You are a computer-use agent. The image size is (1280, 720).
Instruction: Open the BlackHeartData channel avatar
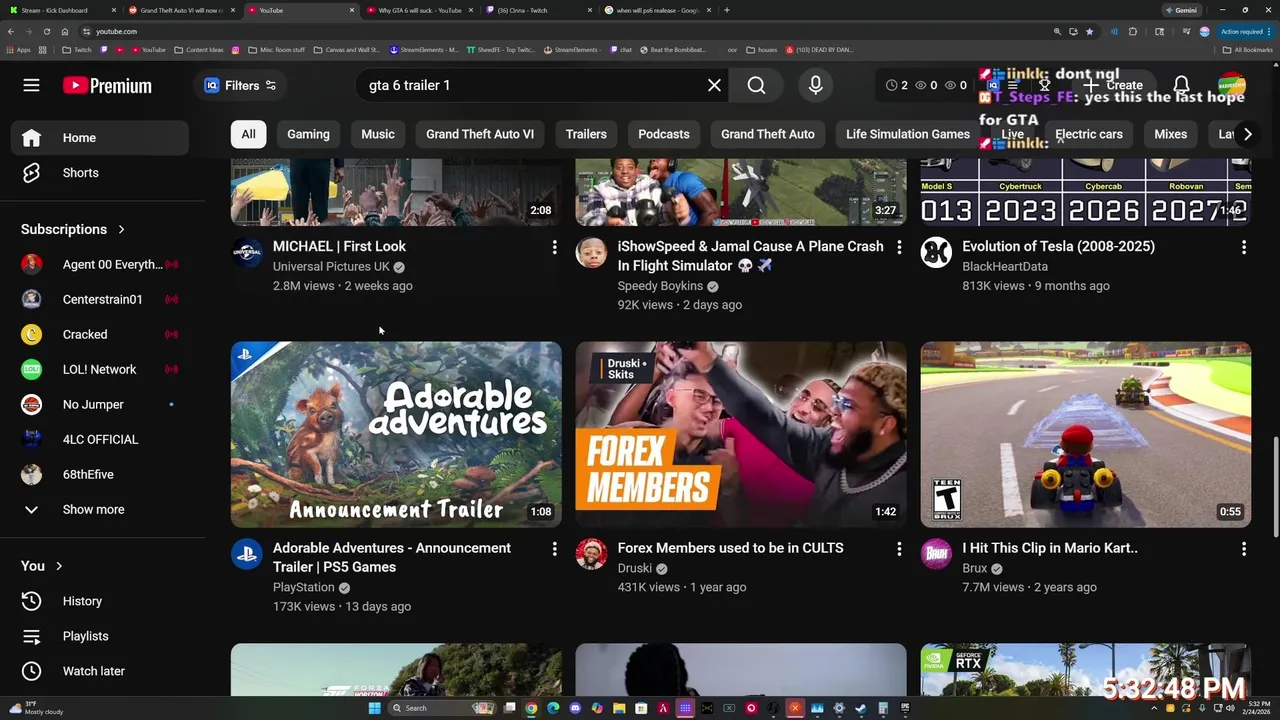[936, 252]
